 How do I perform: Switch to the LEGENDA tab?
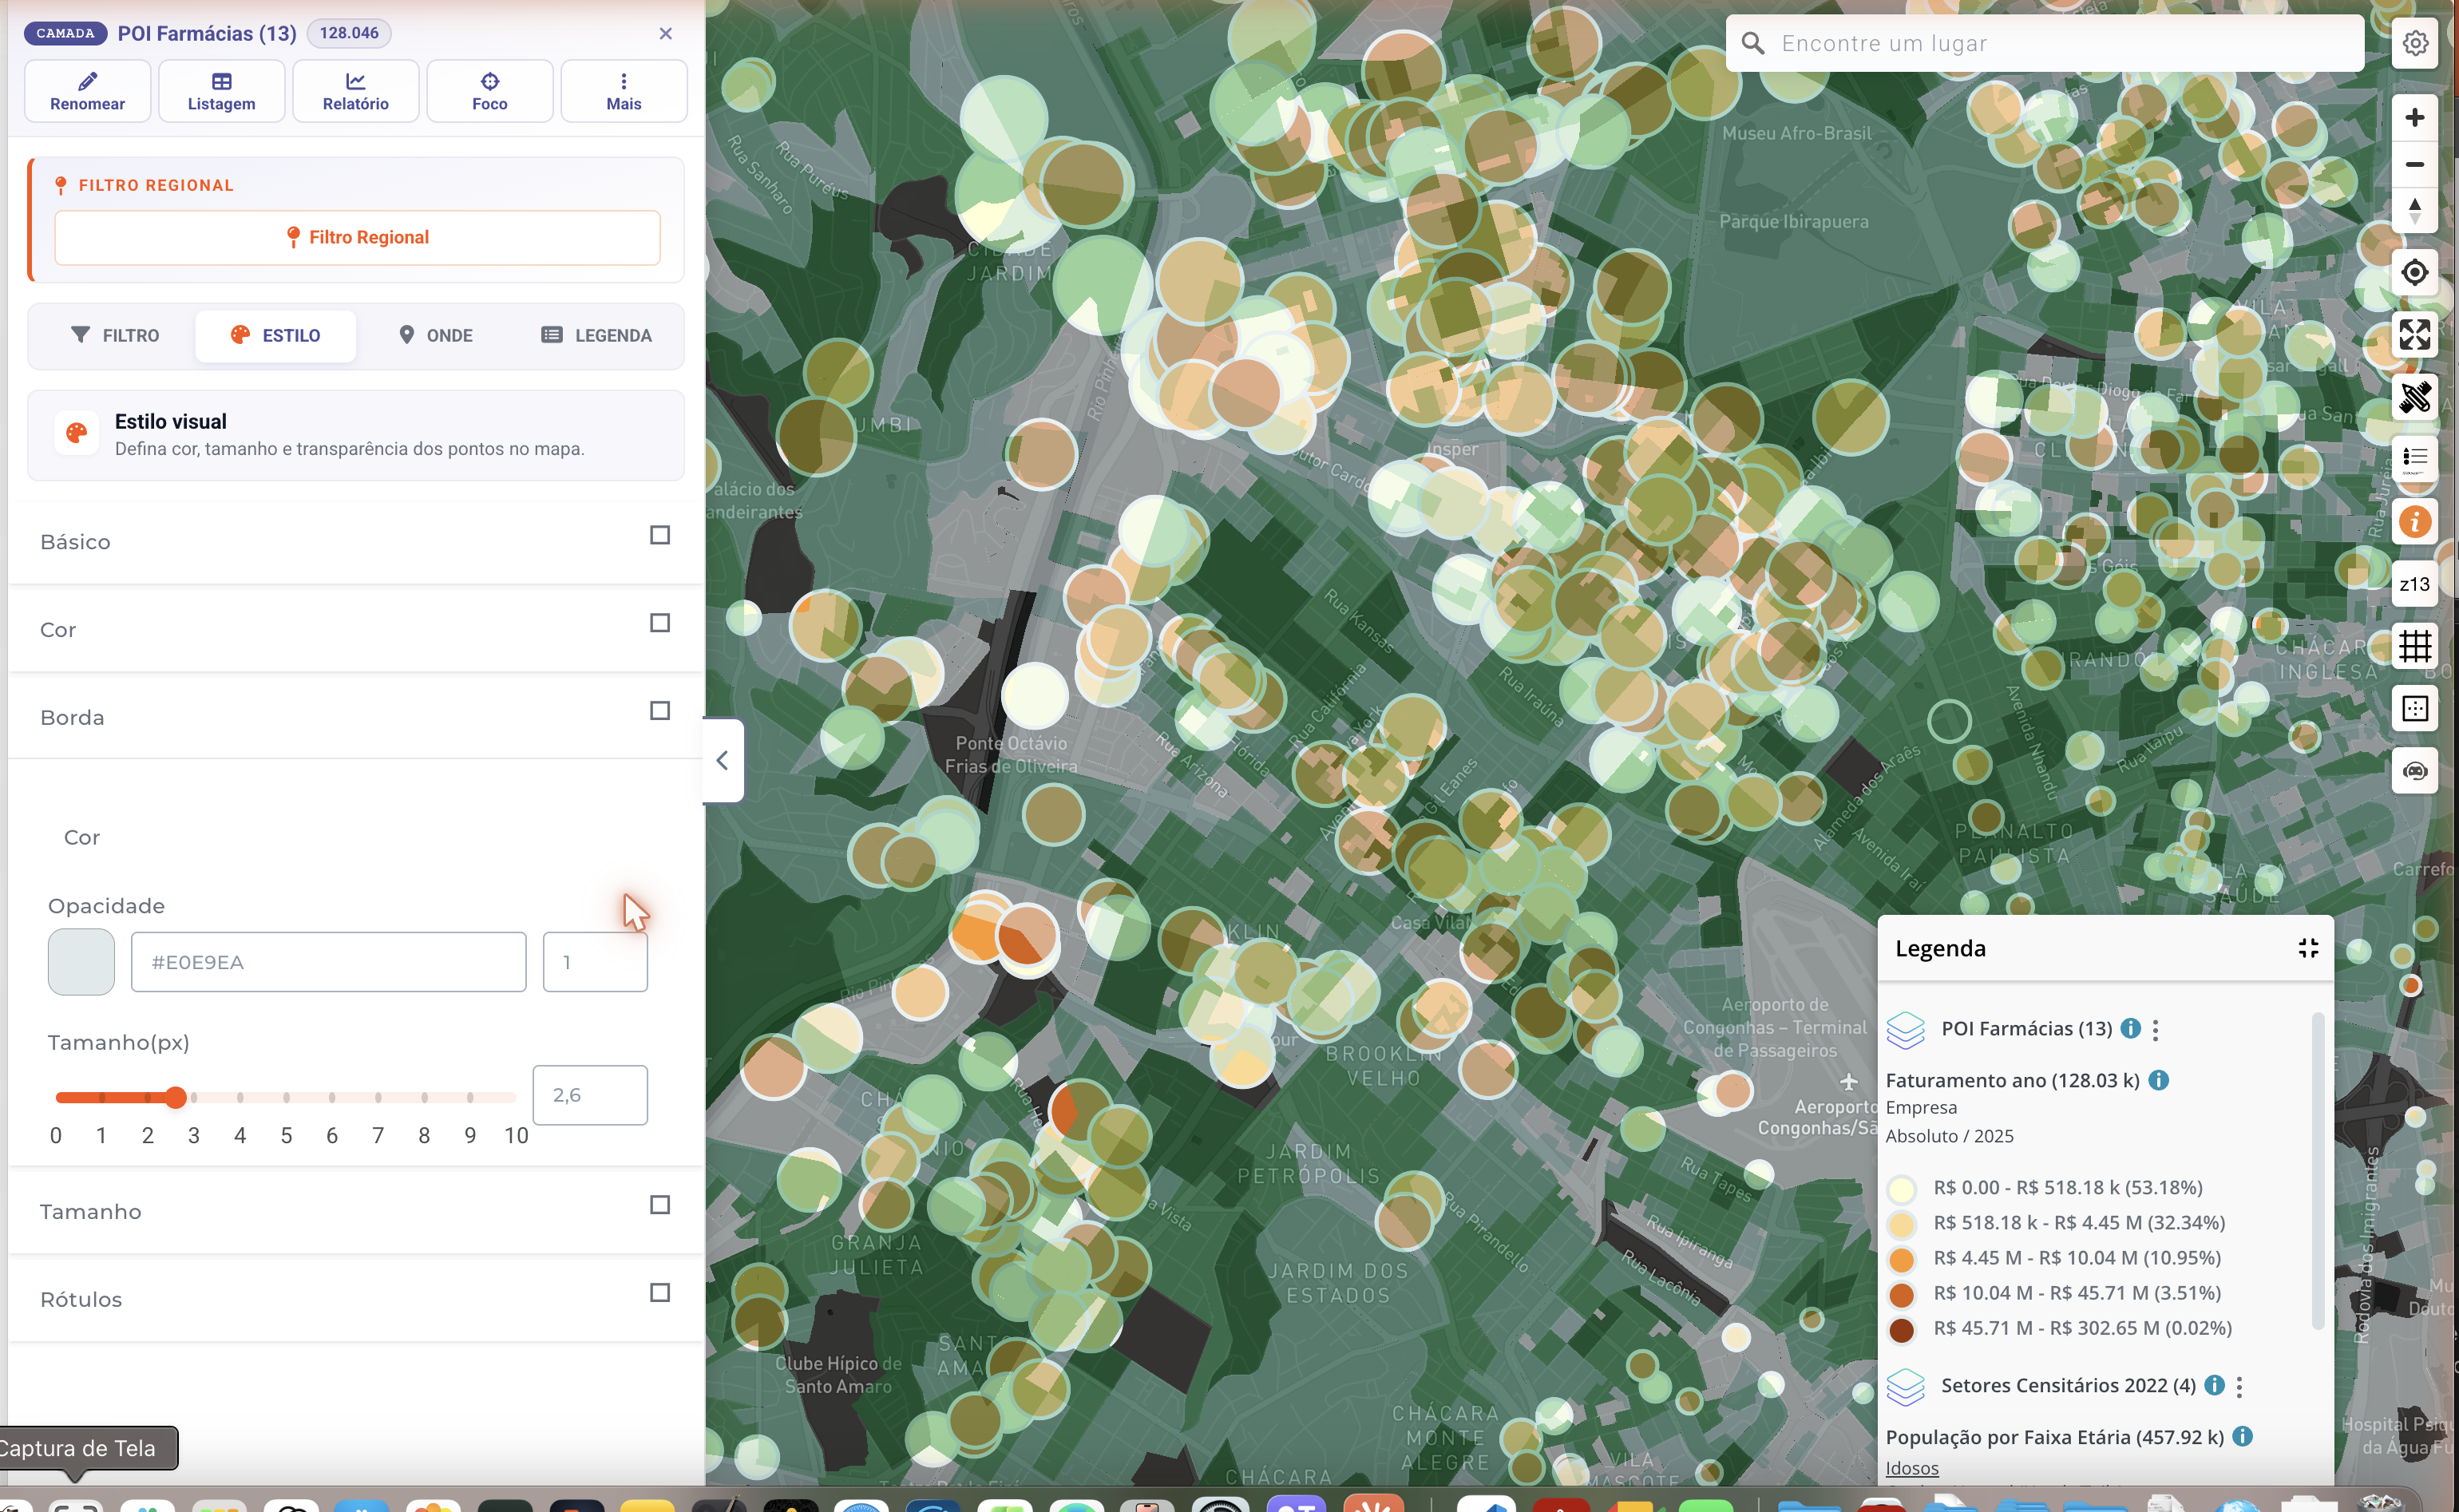click(596, 336)
